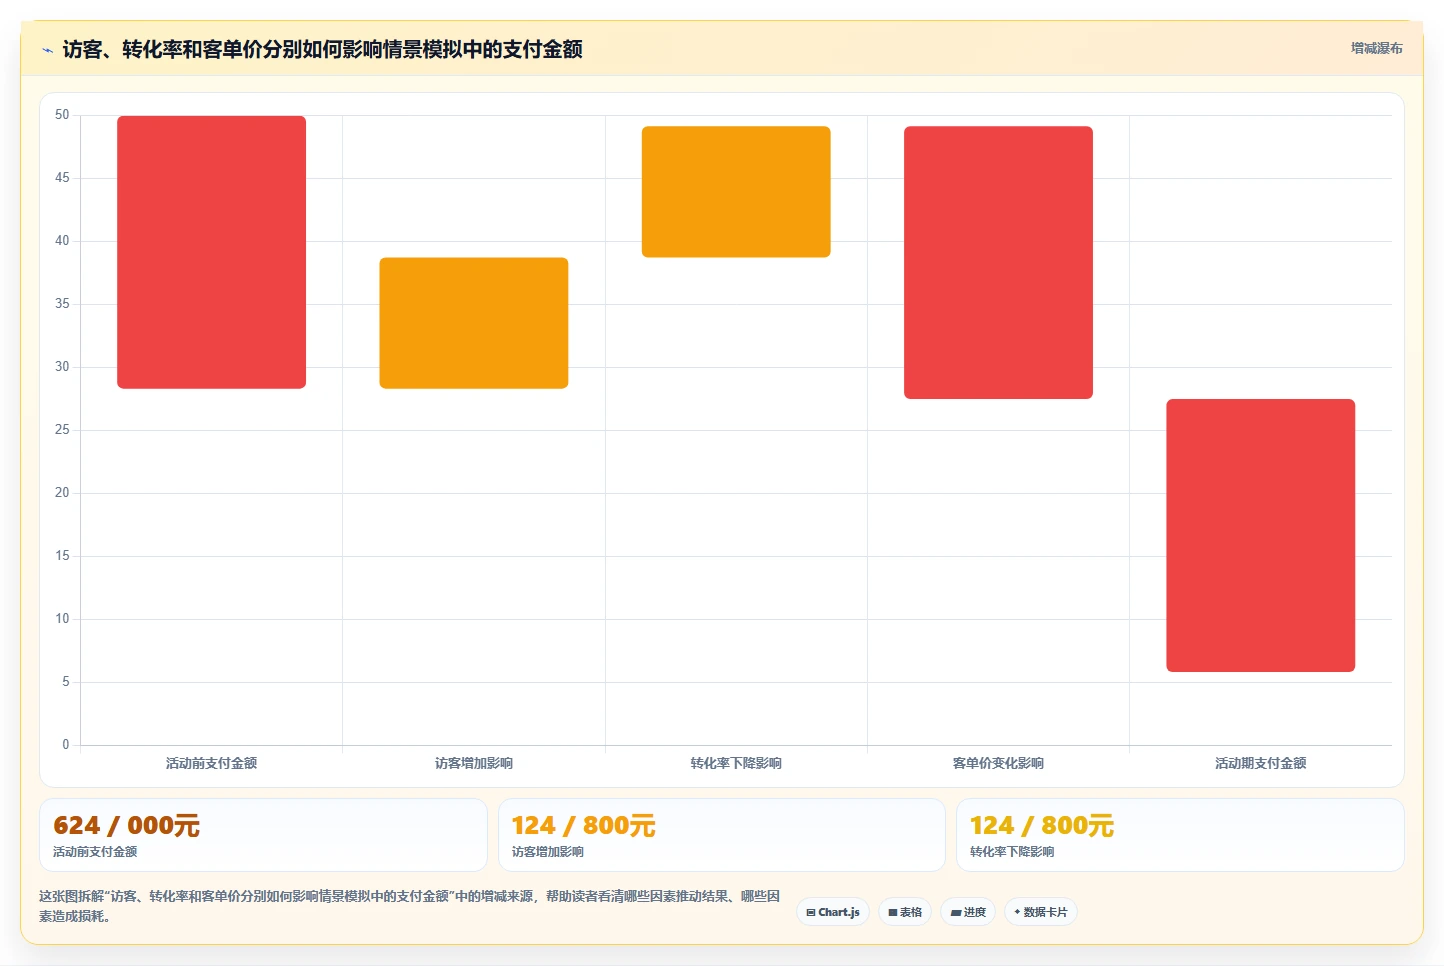Click the 转化率下降影响 x-axis label
1444x966 pixels.
tap(736, 763)
